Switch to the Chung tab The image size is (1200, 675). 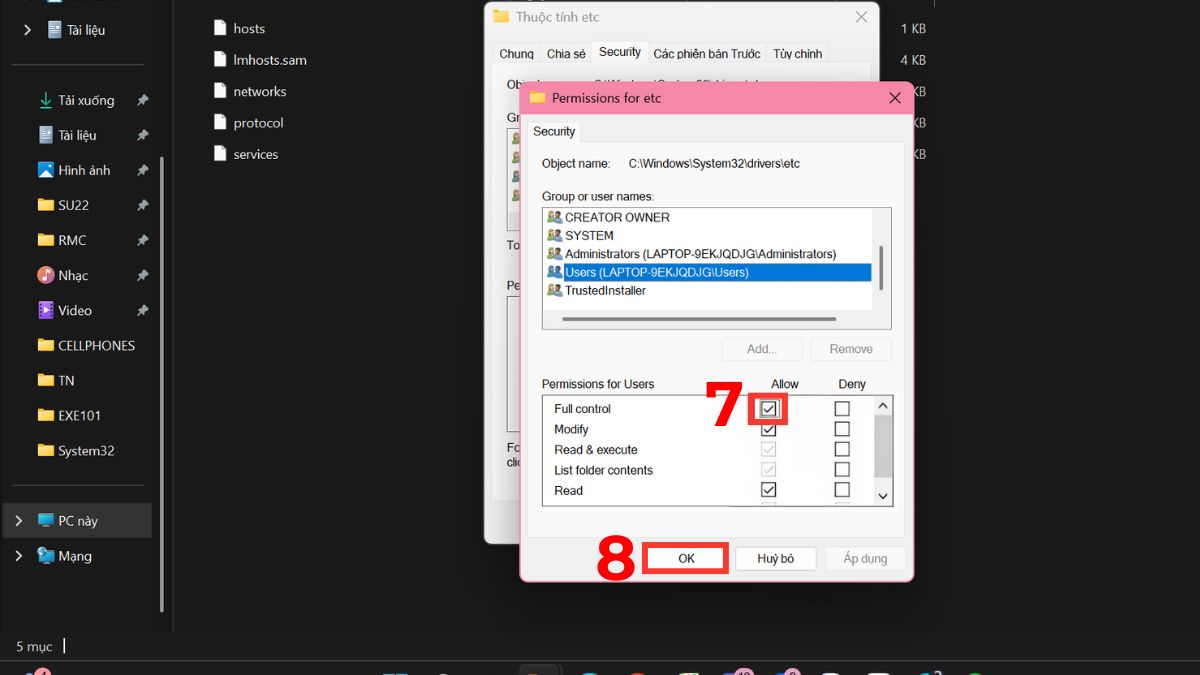tap(515, 52)
